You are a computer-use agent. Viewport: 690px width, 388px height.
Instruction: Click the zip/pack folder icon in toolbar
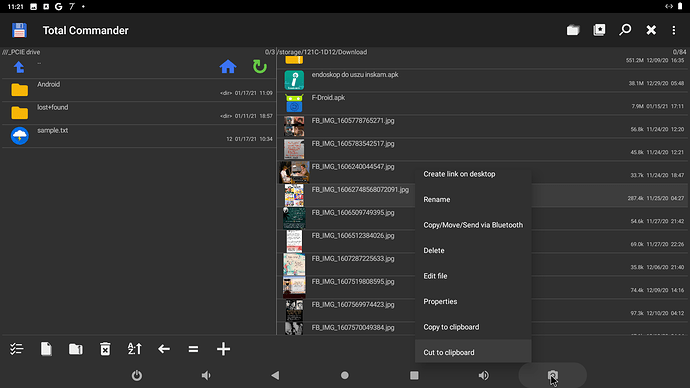point(76,349)
